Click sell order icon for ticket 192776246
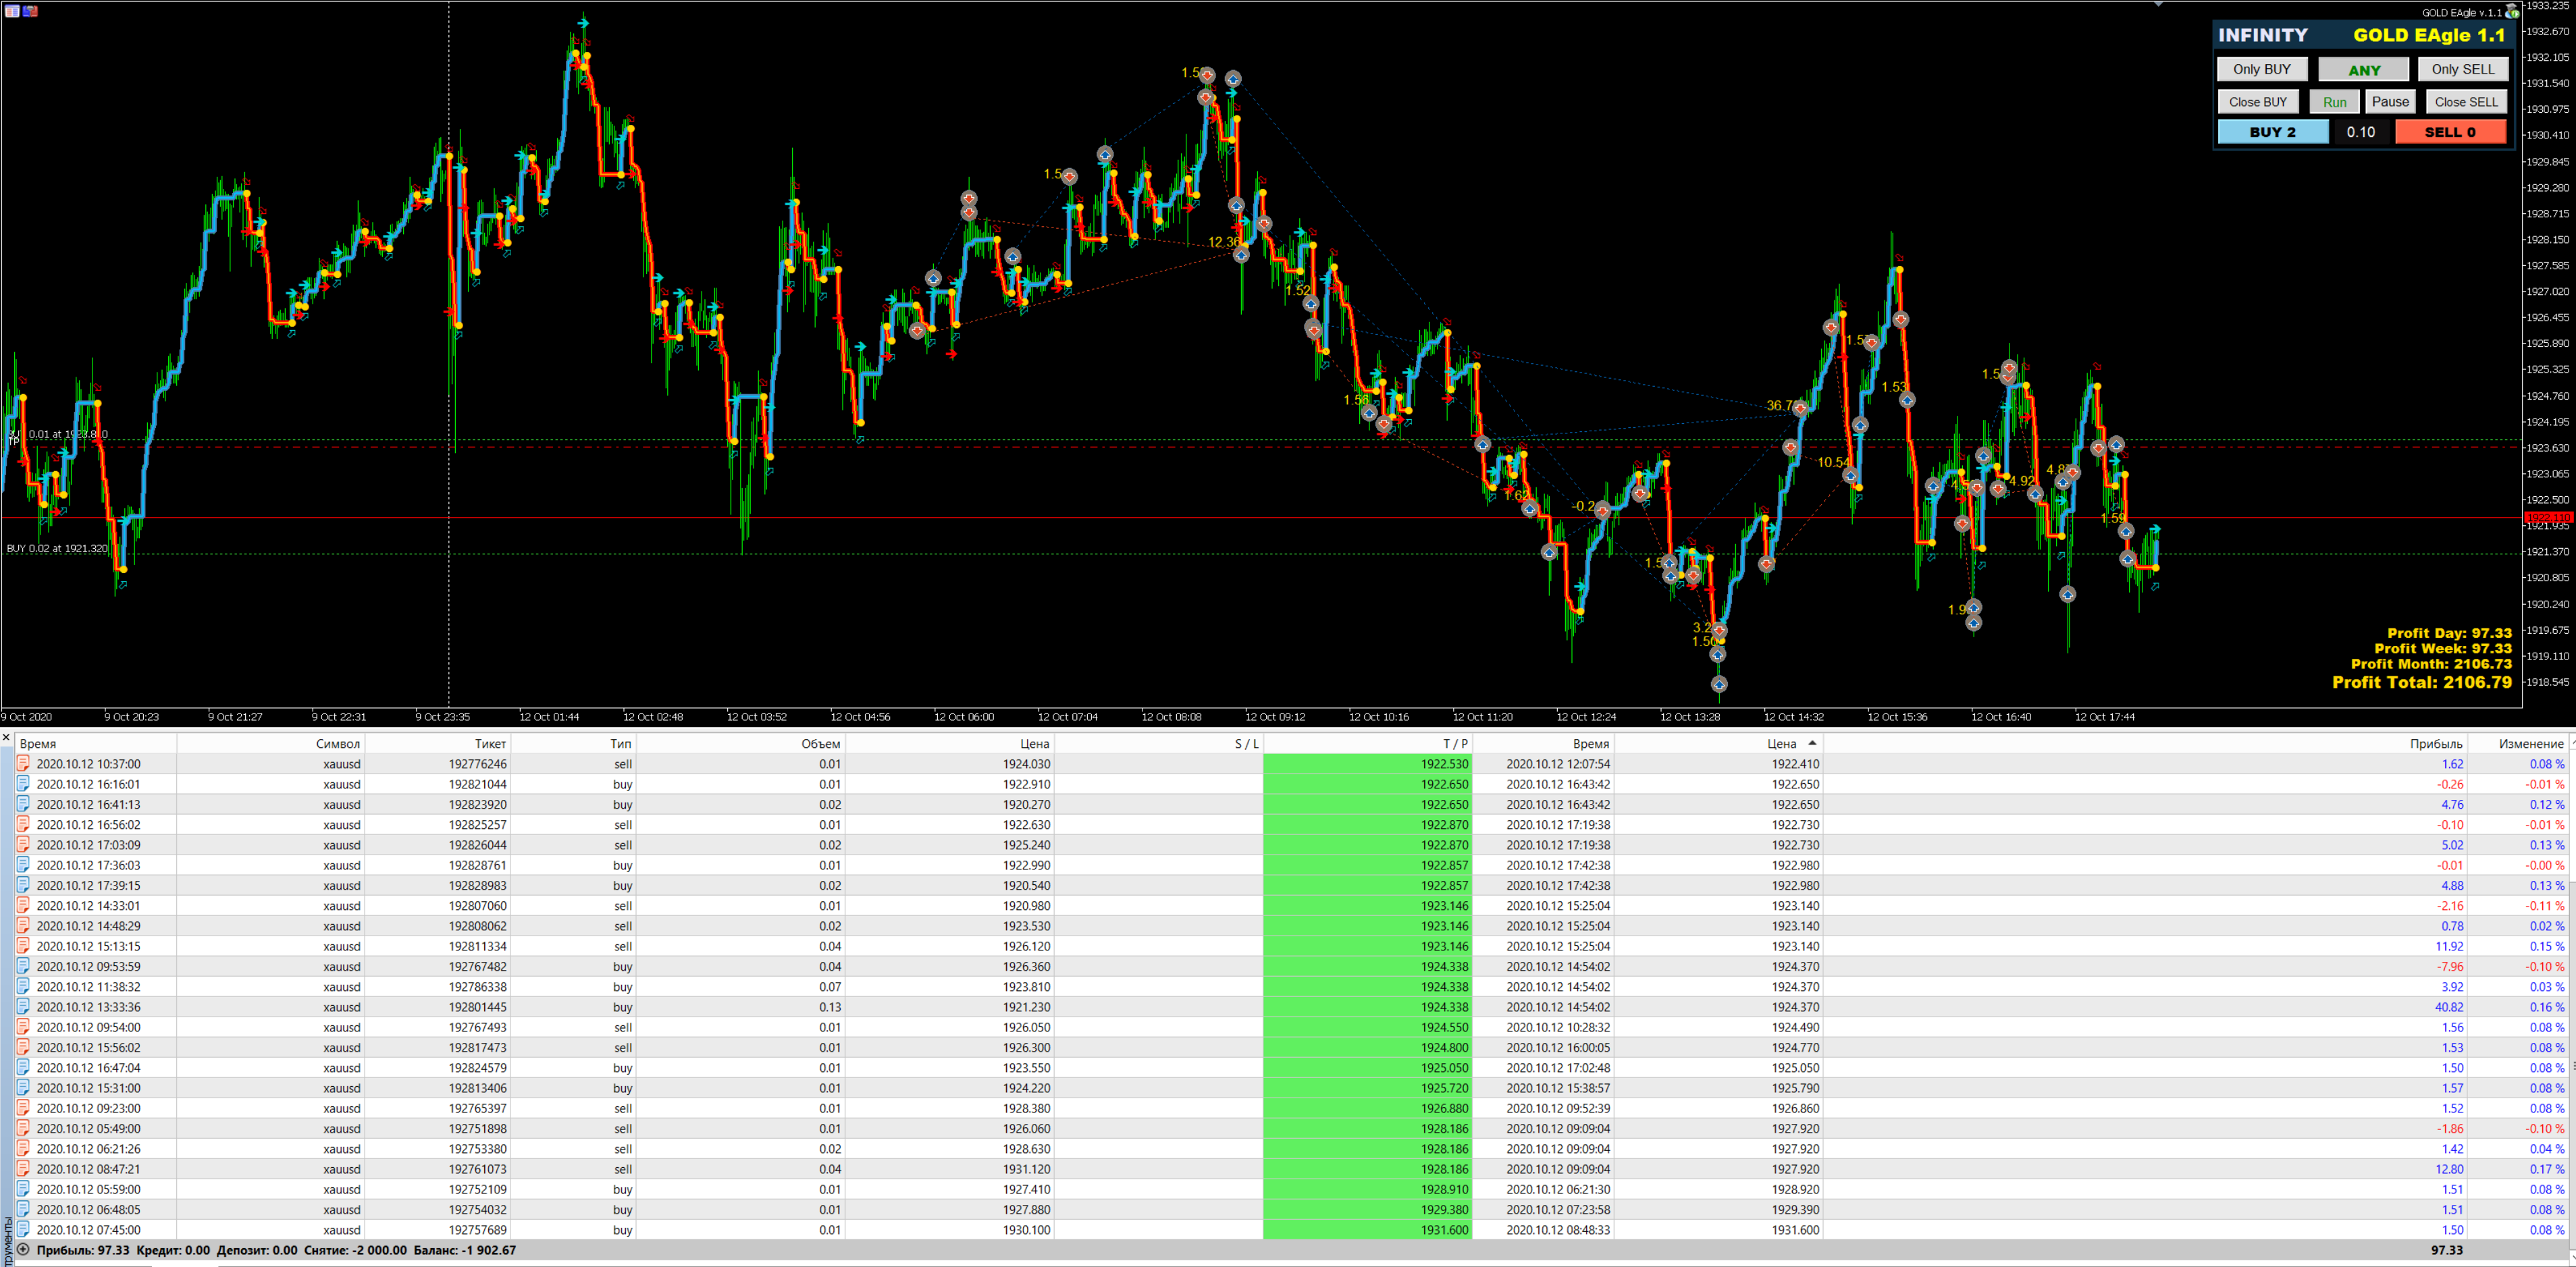Screen dimensions: 2576x1267 24,764
